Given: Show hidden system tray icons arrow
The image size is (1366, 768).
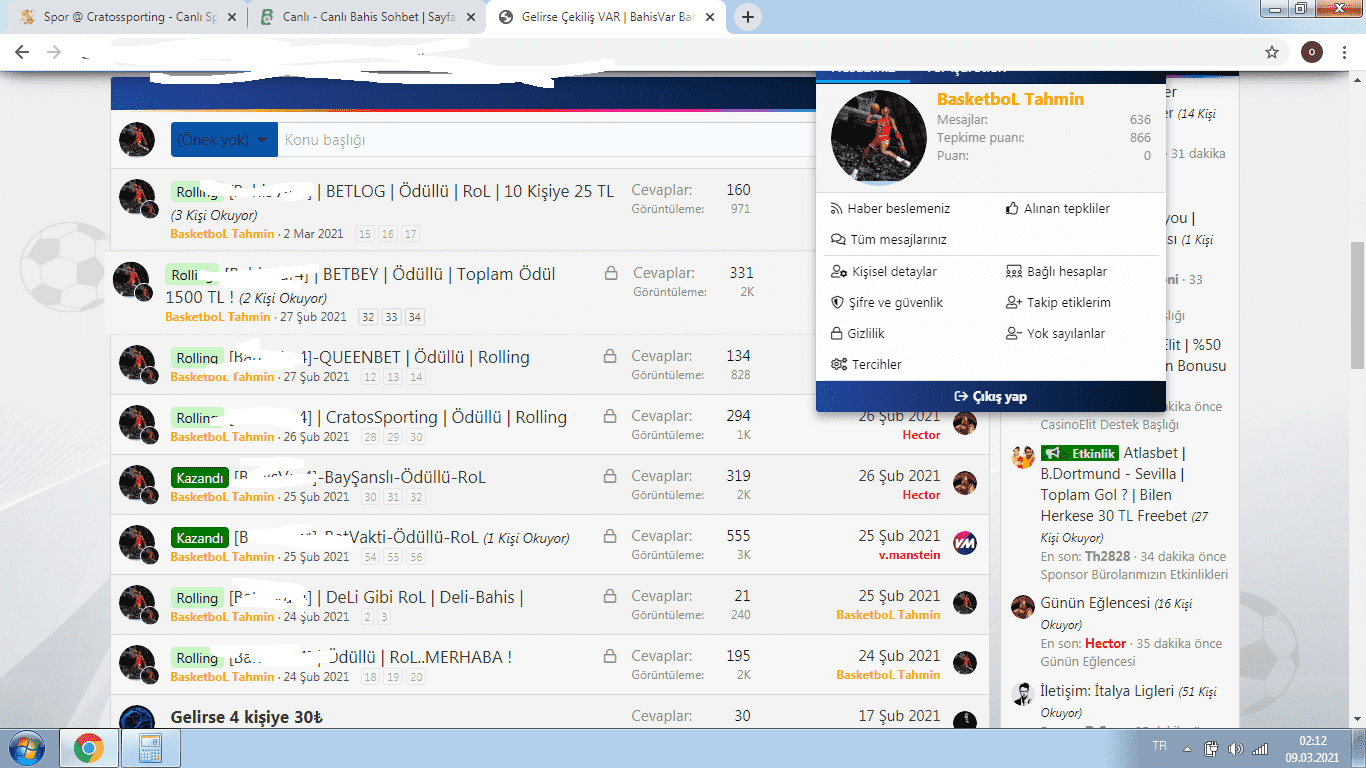Looking at the screenshot, I should [1187, 748].
